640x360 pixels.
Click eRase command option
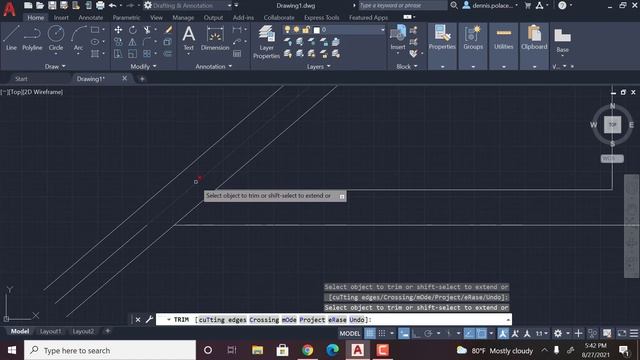337,320
